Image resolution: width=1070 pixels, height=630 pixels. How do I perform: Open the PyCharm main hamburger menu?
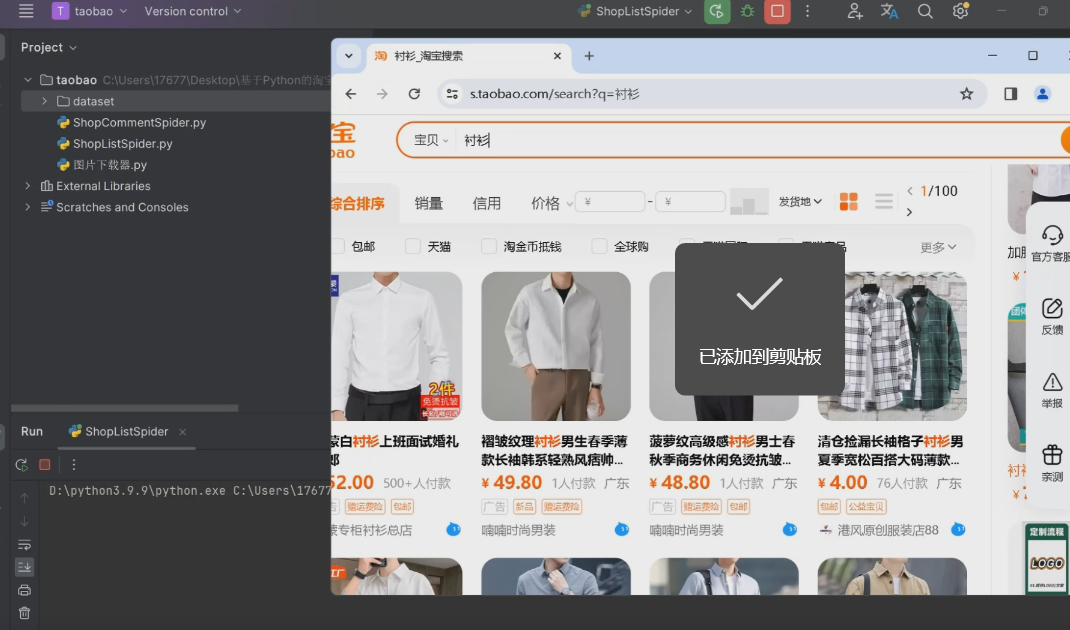tap(26, 11)
